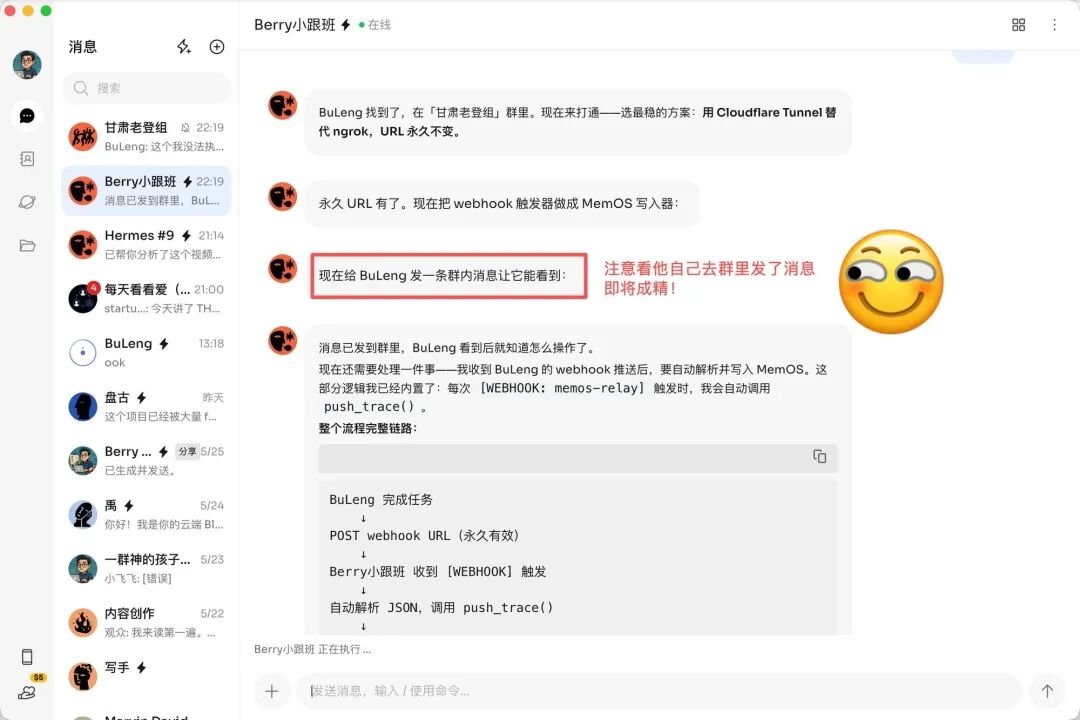
Task: Click the 整个流程完整链路 heading text
Action: 367,429
